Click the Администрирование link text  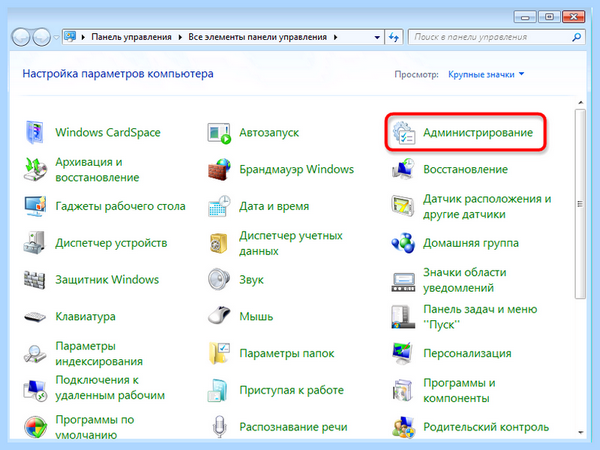pos(478,132)
